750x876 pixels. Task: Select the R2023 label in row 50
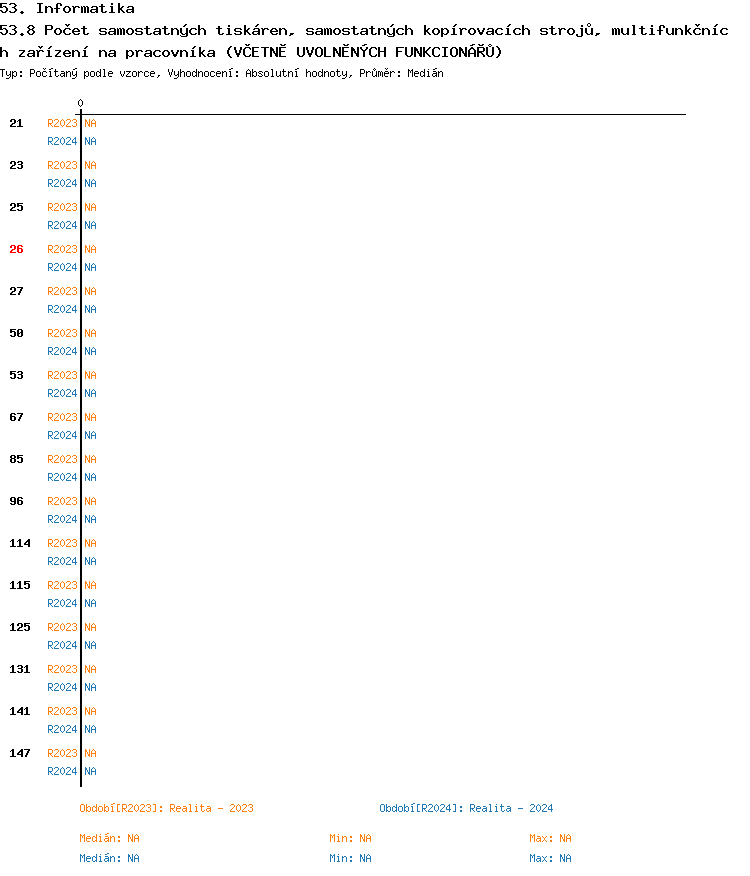click(62, 333)
